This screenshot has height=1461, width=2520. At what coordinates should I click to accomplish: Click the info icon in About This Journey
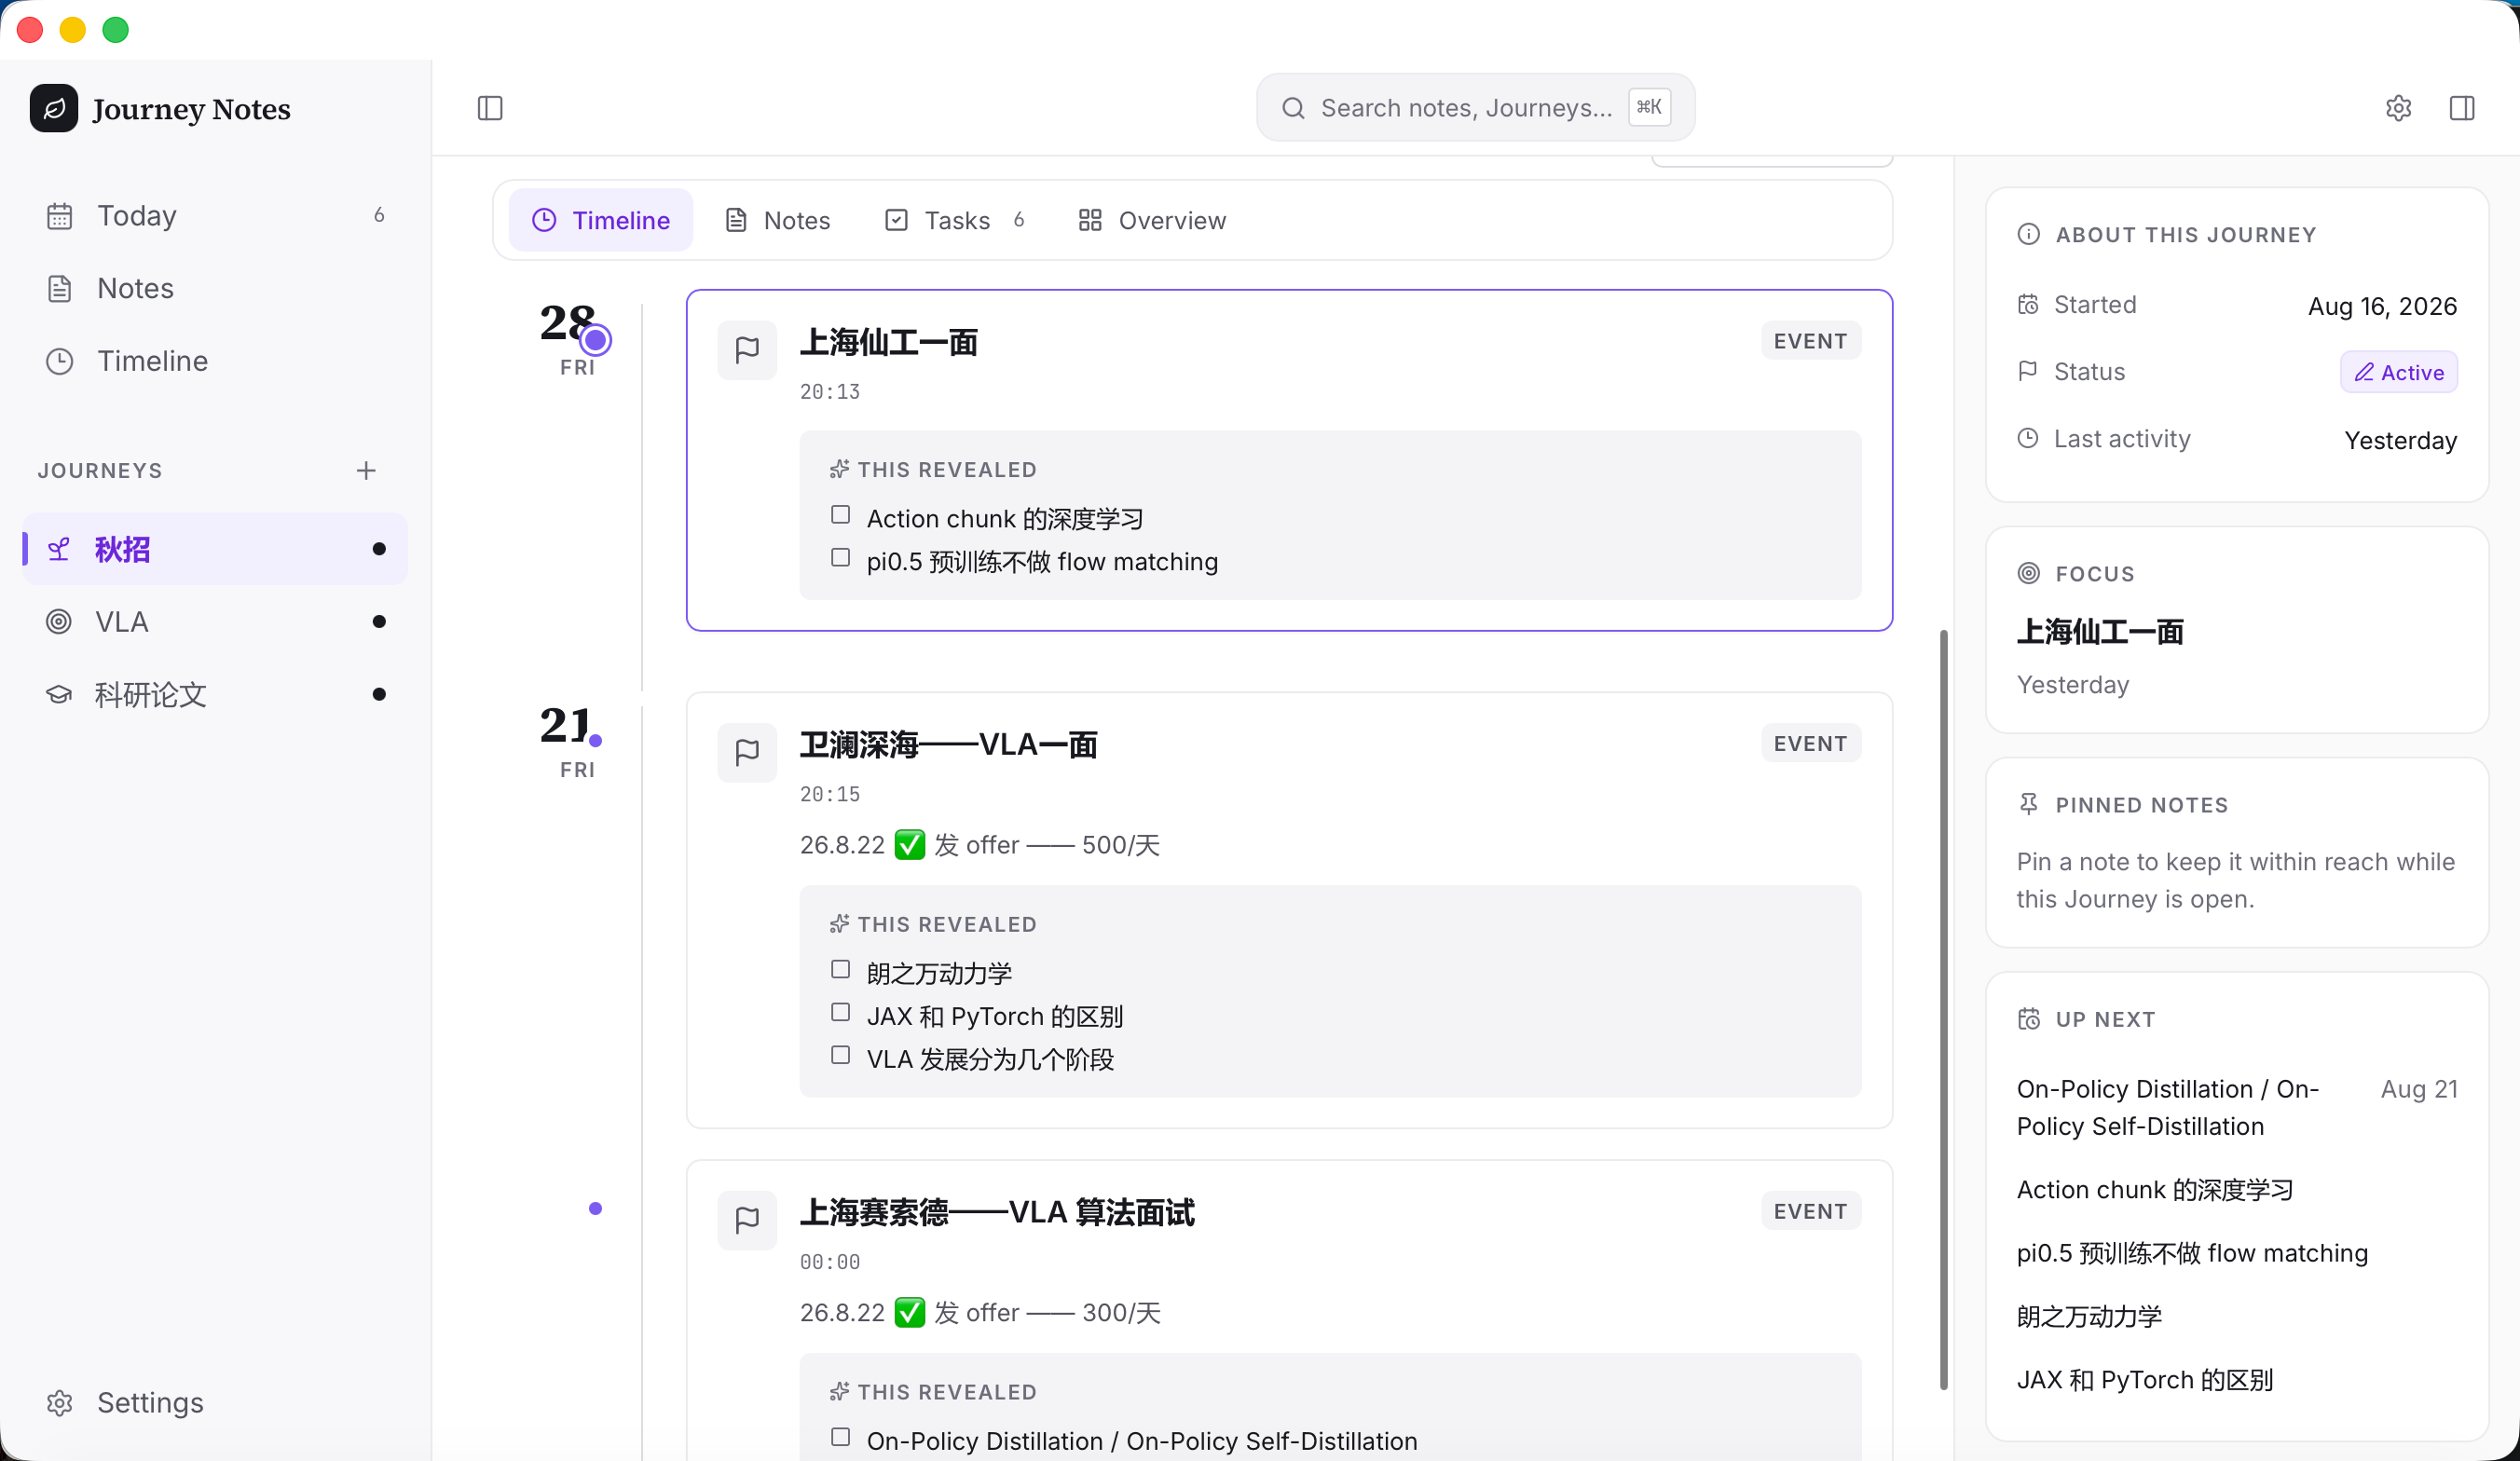(2028, 234)
